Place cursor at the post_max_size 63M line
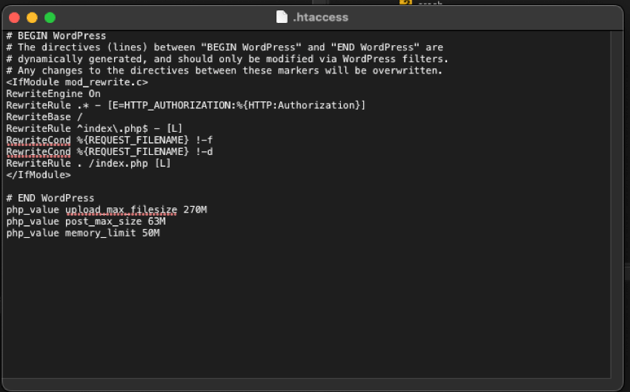The image size is (630, 392). 86,221
